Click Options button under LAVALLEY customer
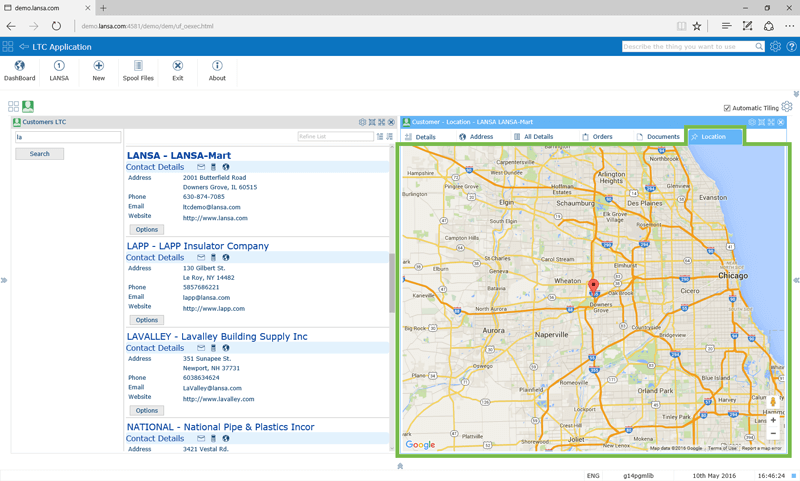The image size is (800, 481). [146, 410]
